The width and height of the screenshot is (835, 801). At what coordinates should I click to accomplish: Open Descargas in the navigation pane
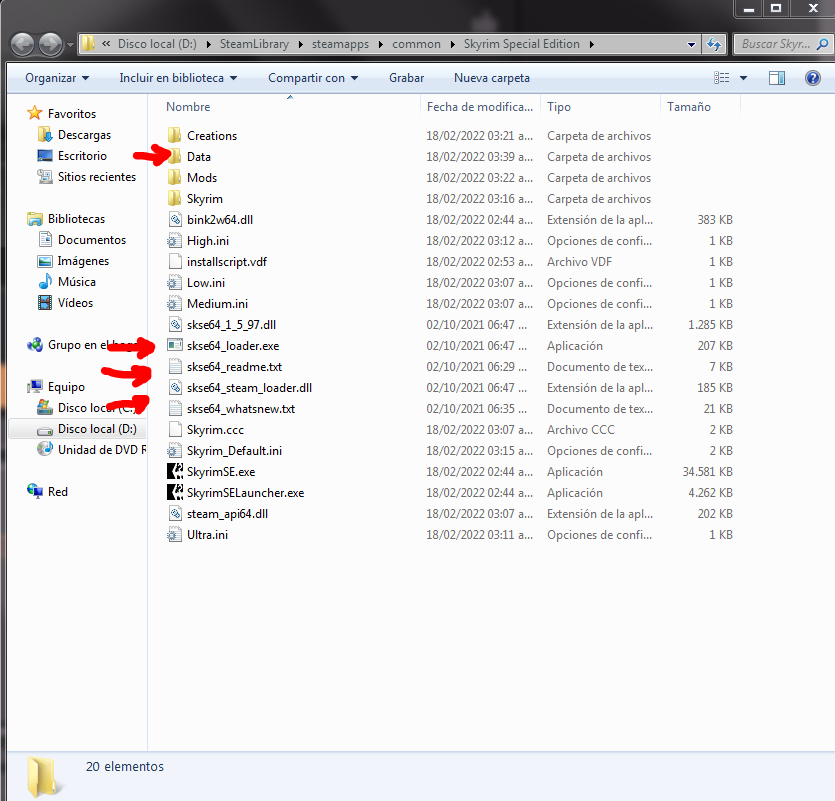(84, 135)
